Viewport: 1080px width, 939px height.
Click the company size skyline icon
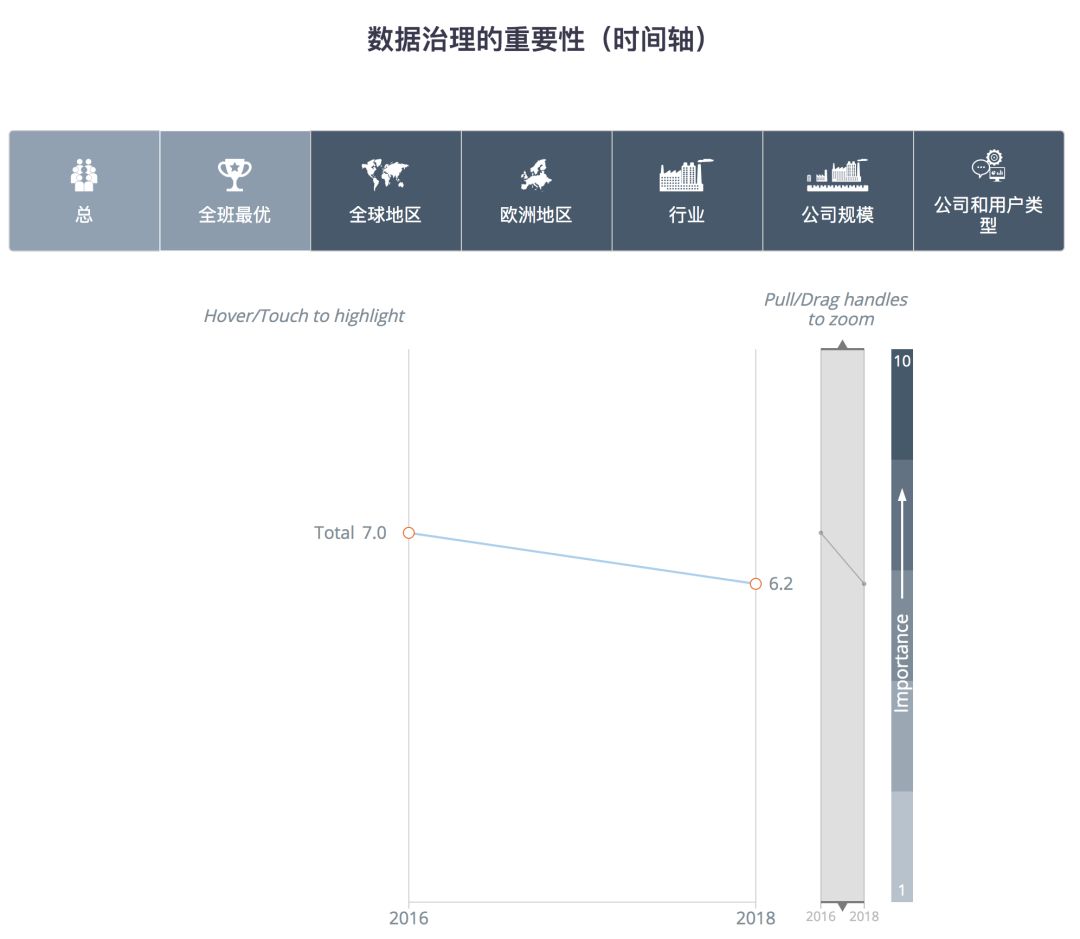coord(837,175)
